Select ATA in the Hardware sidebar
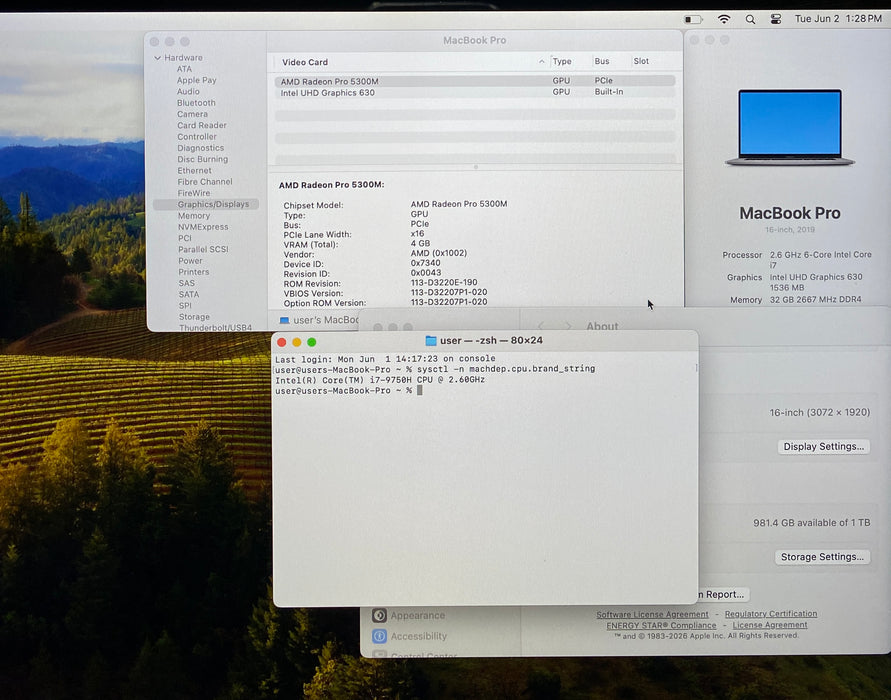Screen dimensions: 891x700 (x=184, y=69)
